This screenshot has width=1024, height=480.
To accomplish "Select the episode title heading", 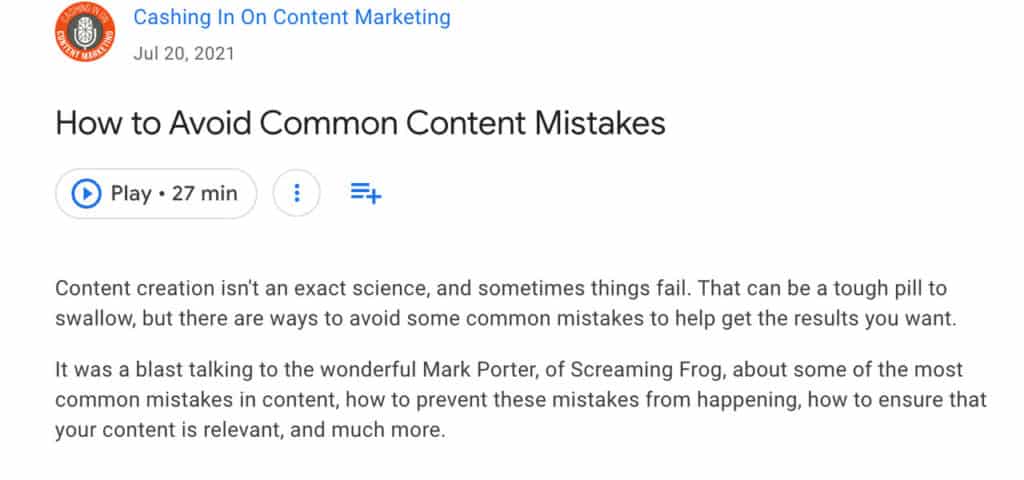I will pyautogui.click(x=360, y=124).
